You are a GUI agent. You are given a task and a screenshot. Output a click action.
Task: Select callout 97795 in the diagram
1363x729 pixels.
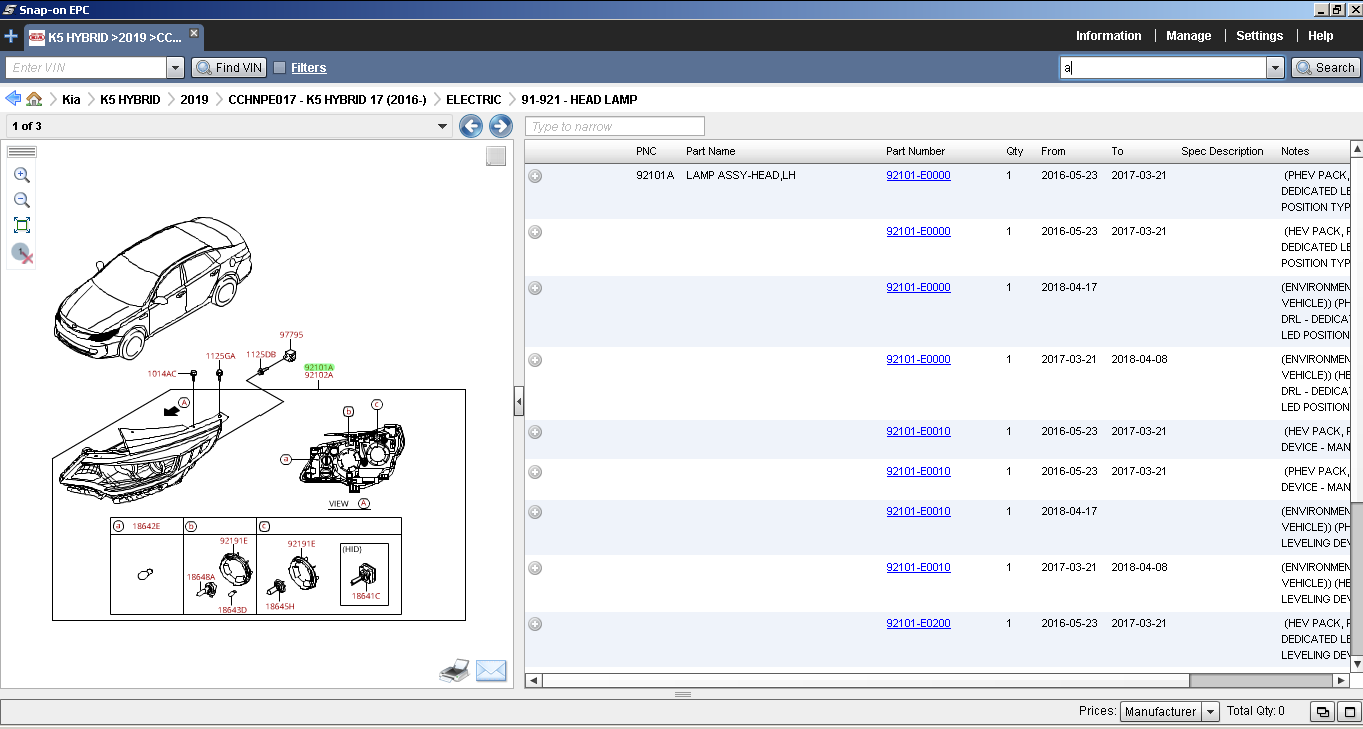pos(291,335)
